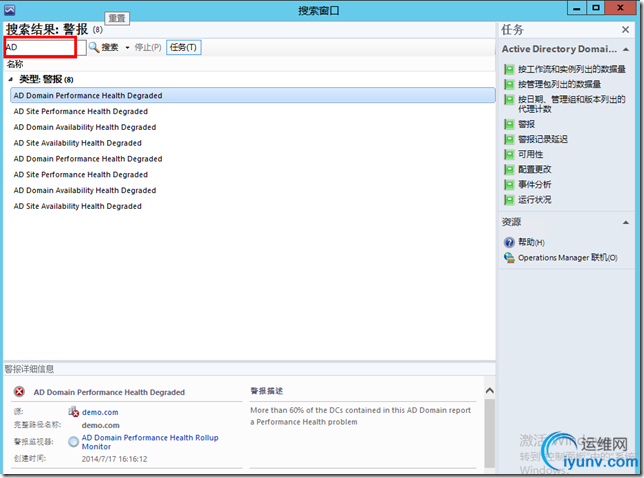Open the 运行状况 report icon

point(509,200)
